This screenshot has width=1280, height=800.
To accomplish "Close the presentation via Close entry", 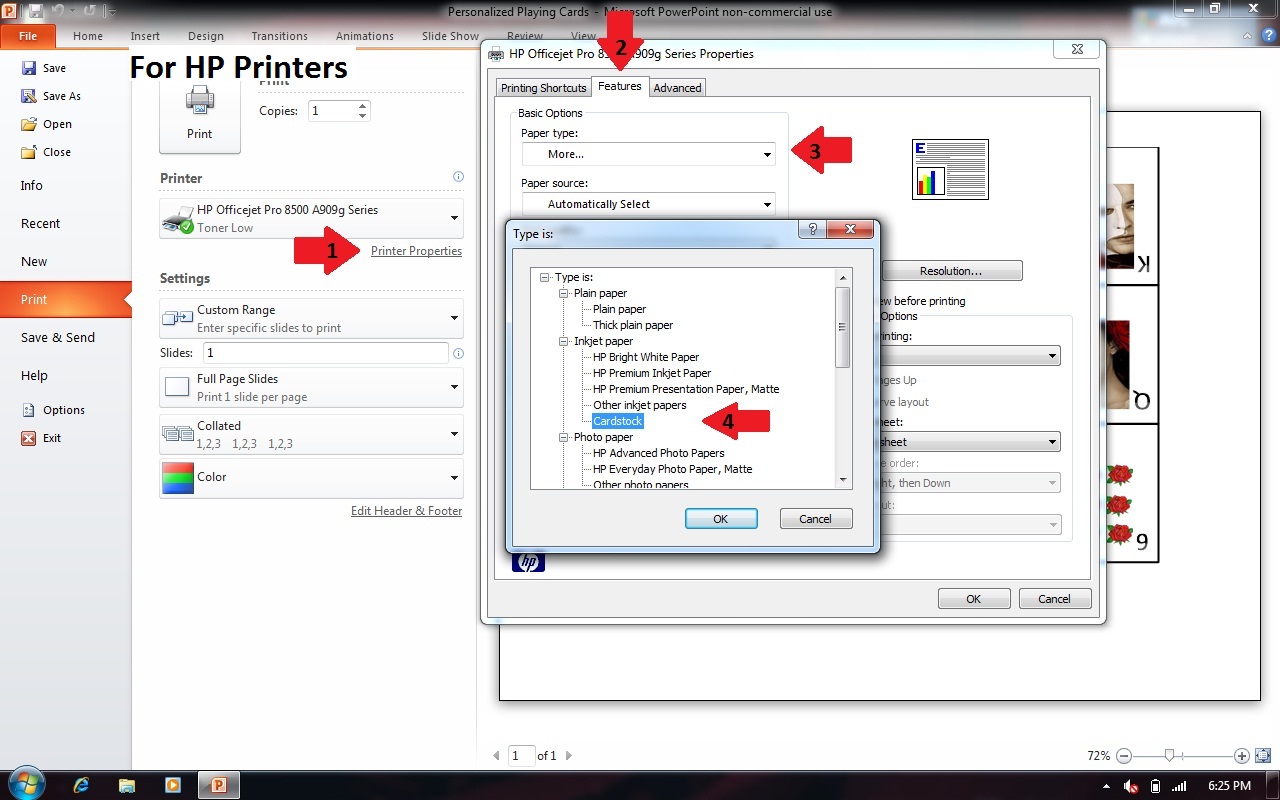I will [x=46, y=152].
